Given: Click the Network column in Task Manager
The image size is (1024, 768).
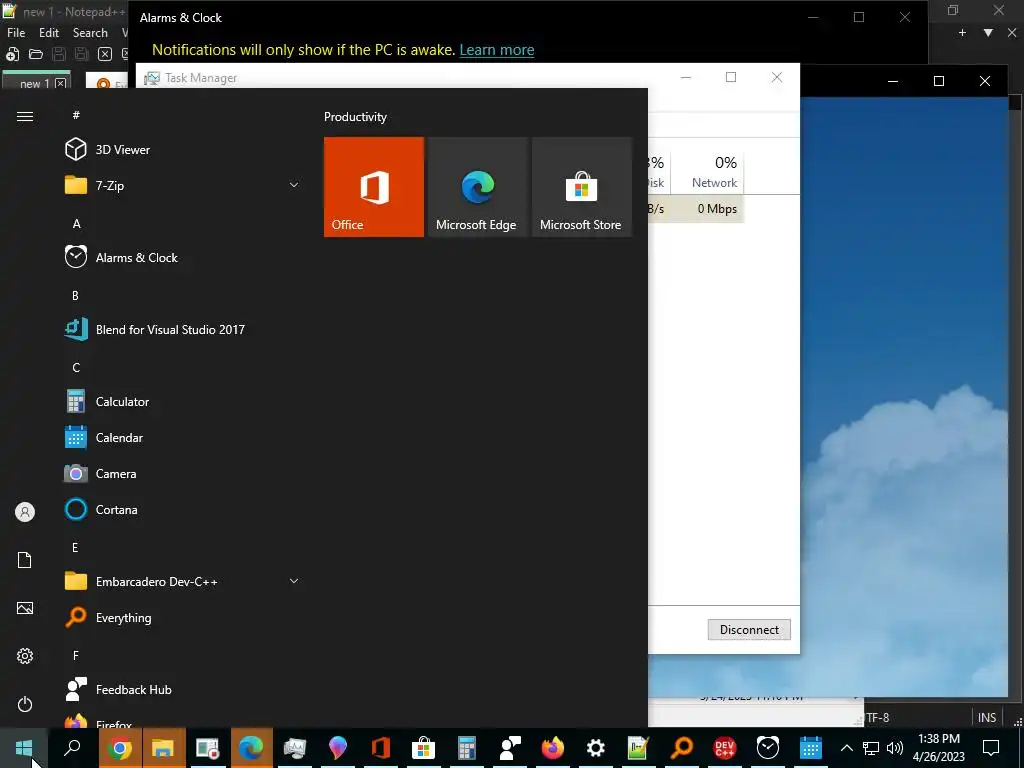Looking at the screenshot, I should (x=714, y=172).
